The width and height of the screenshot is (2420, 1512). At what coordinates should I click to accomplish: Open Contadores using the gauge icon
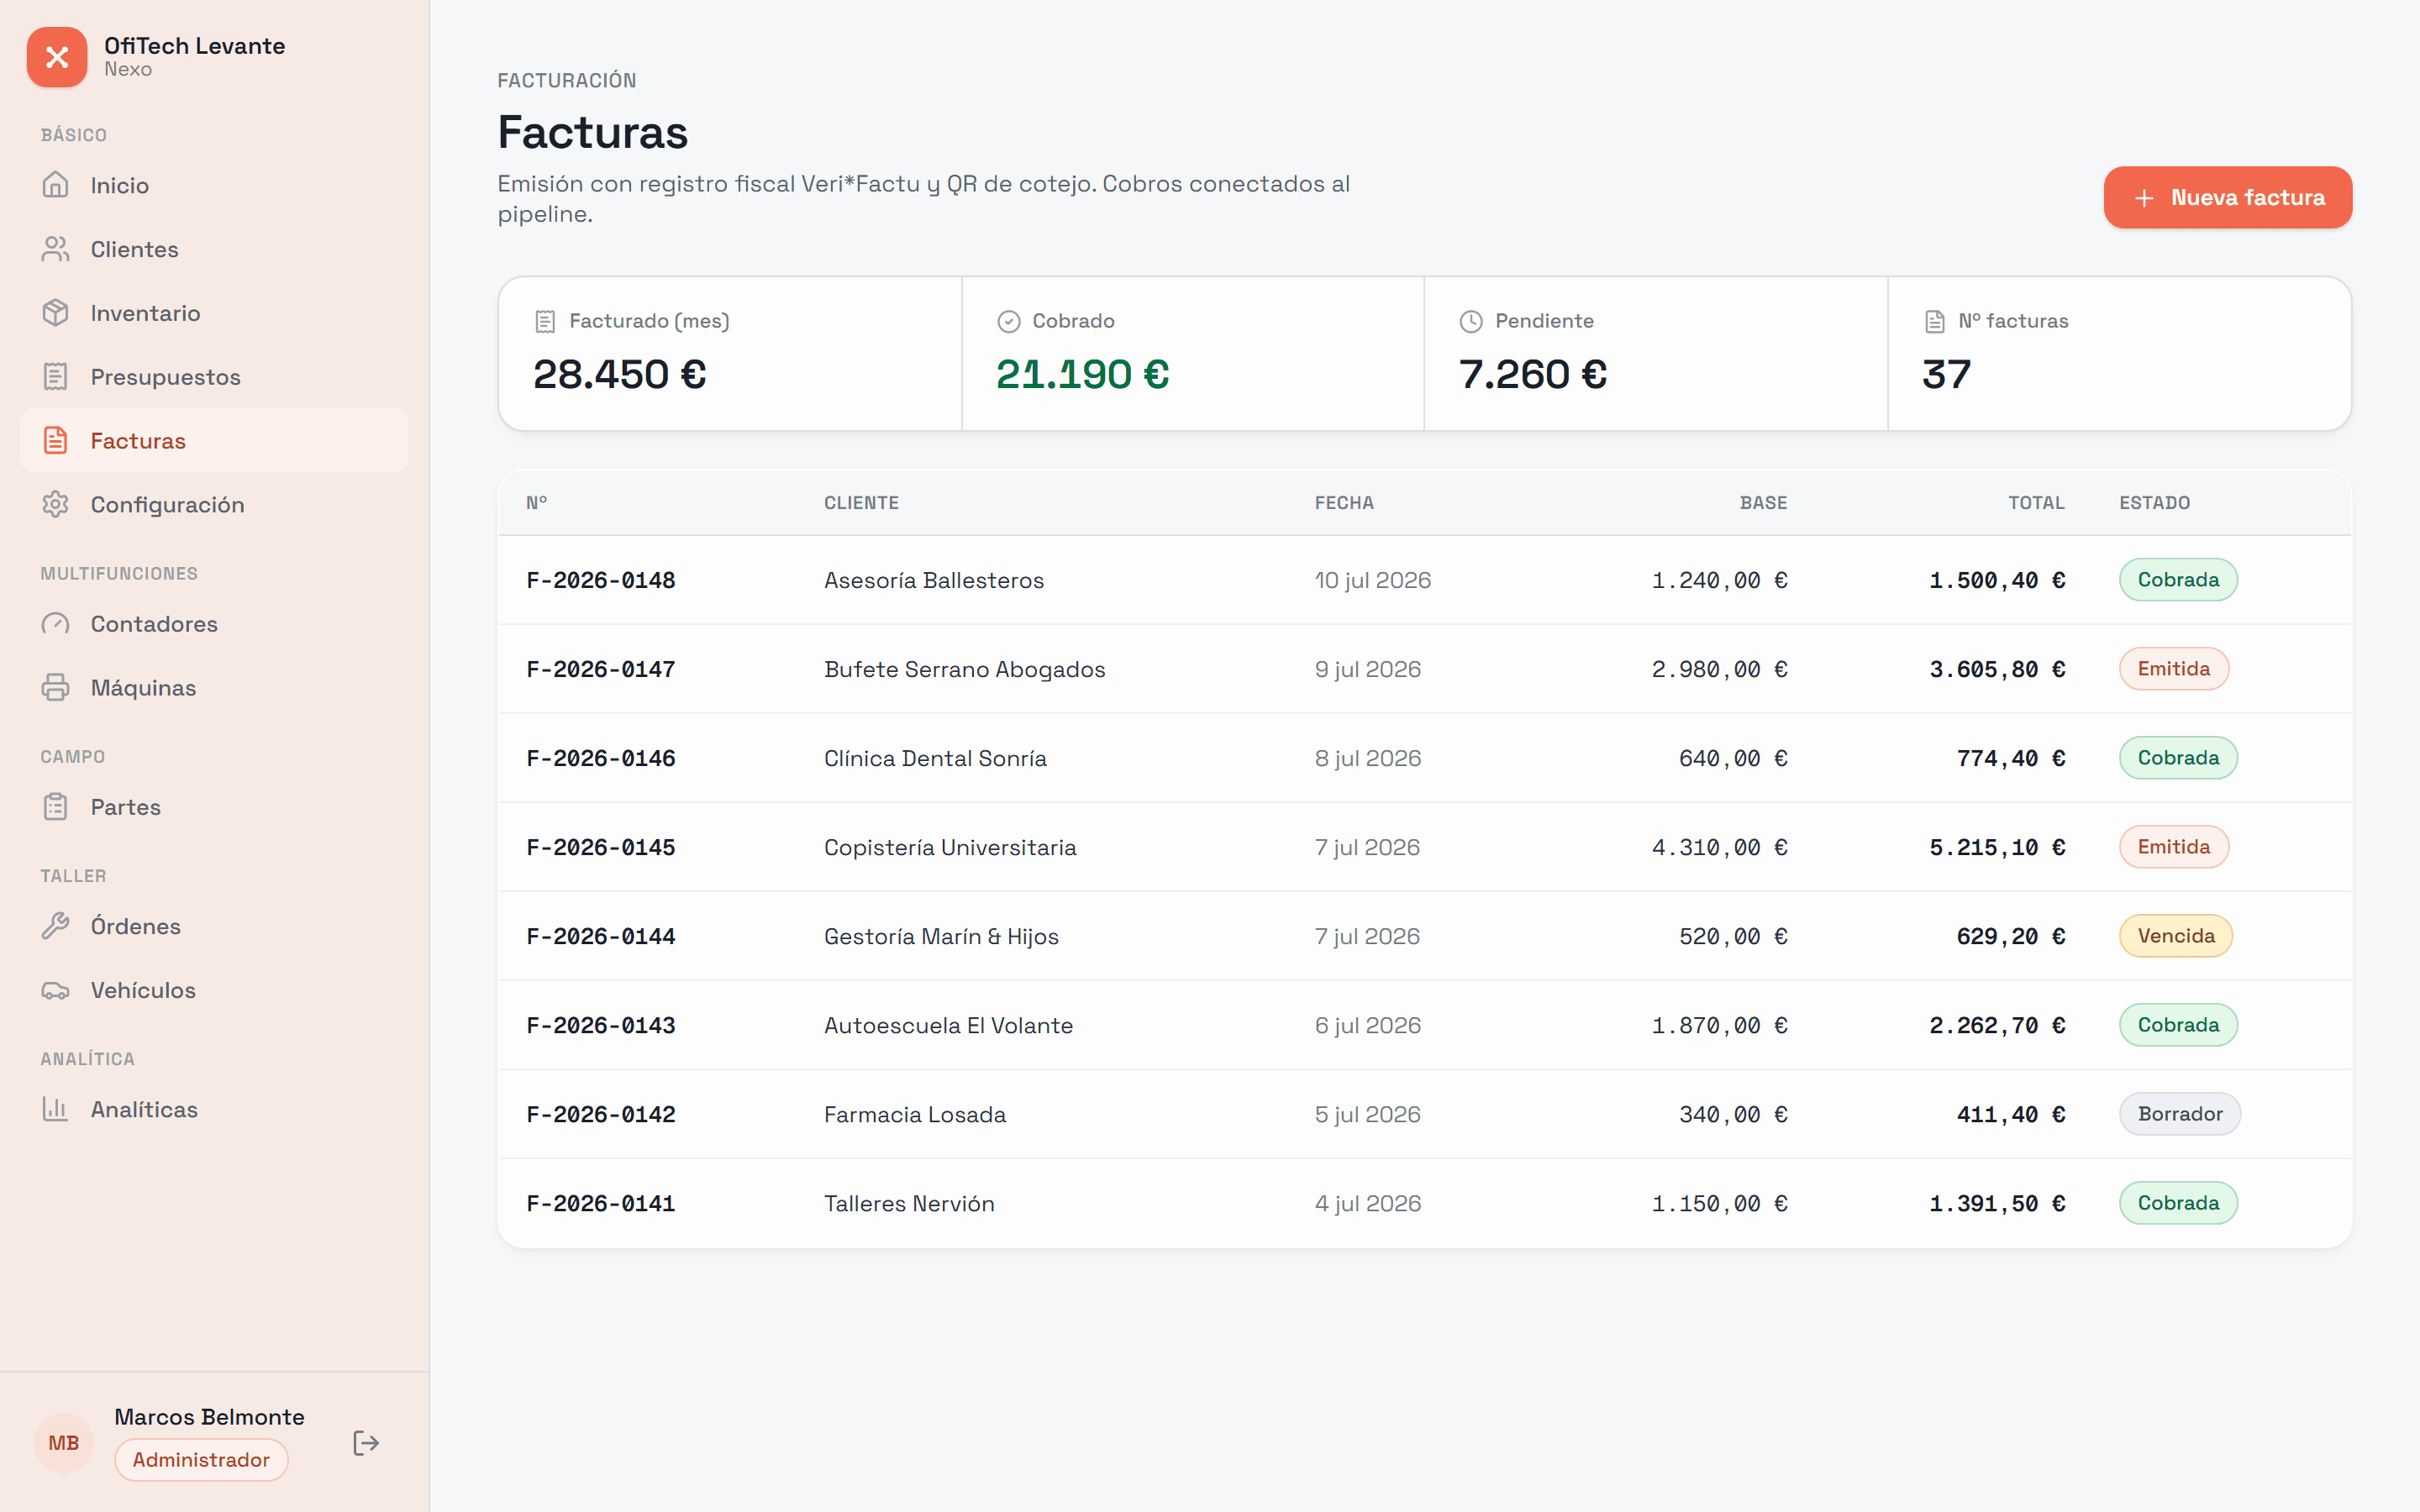click(x=56, y=624)
